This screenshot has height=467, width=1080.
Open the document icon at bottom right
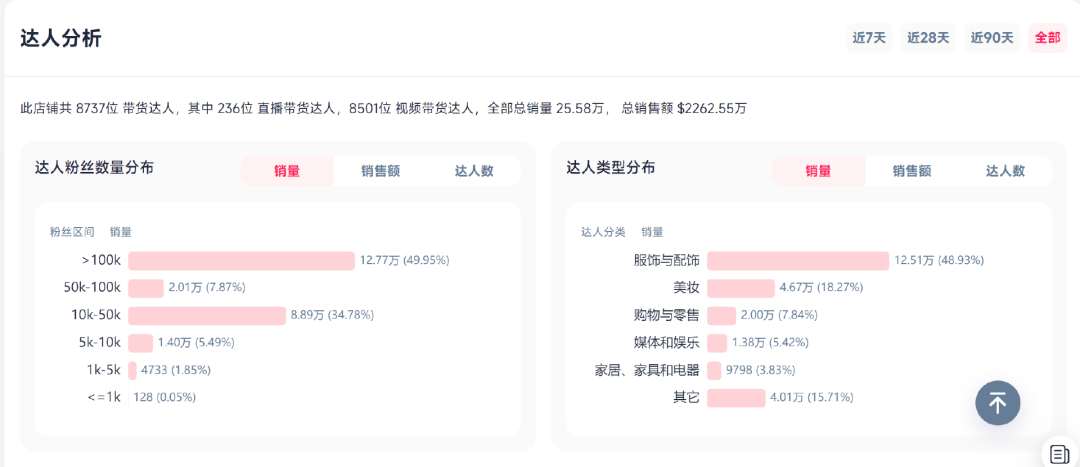click(x=1059, y=454)
